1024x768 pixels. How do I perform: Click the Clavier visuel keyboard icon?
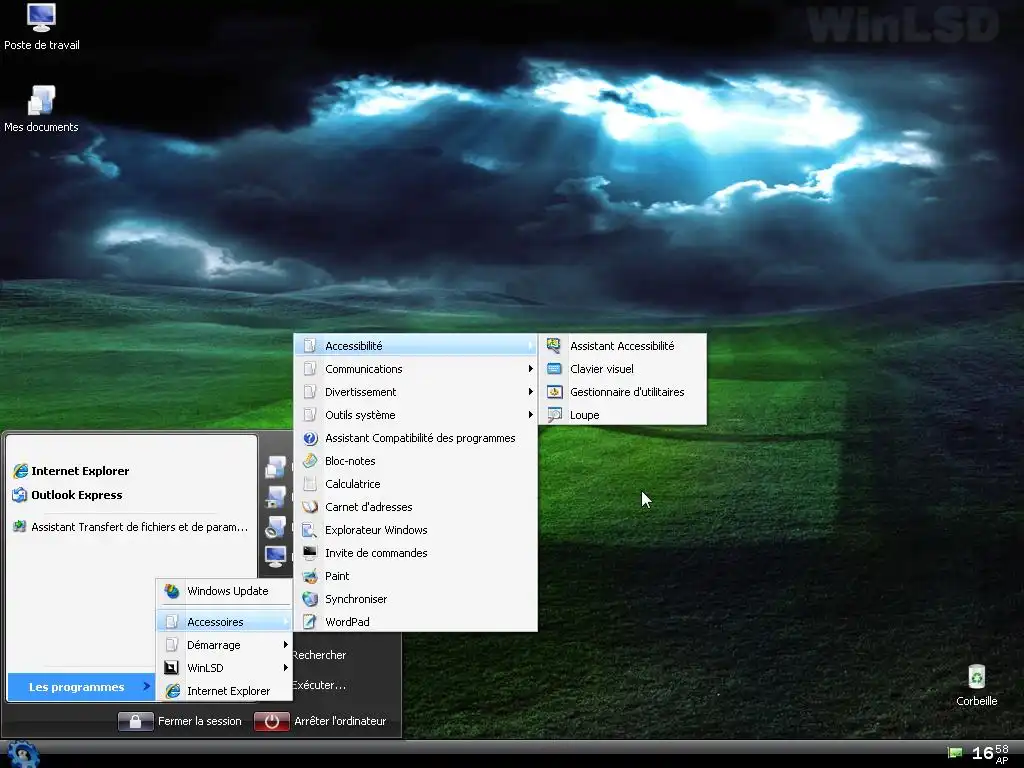[x=554, y=369]
